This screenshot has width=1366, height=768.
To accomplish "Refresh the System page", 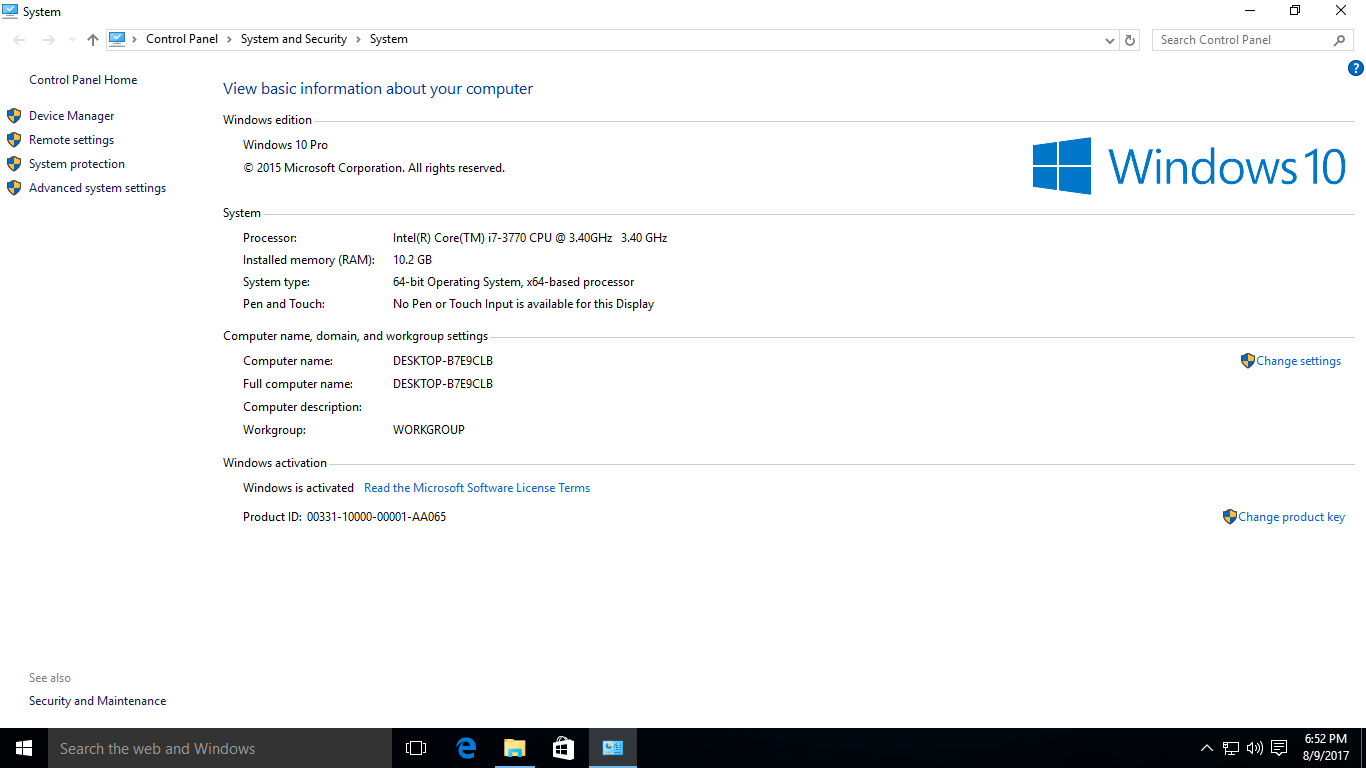I will pos(1130,40).
